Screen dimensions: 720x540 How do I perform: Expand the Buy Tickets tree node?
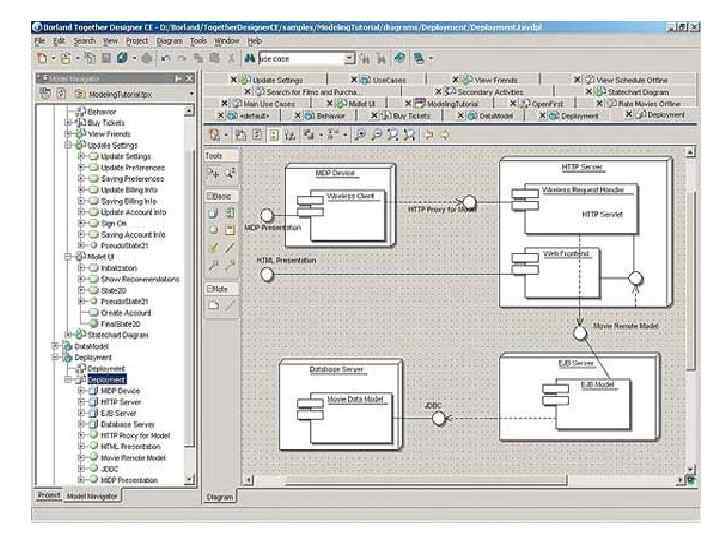point(68,123)
